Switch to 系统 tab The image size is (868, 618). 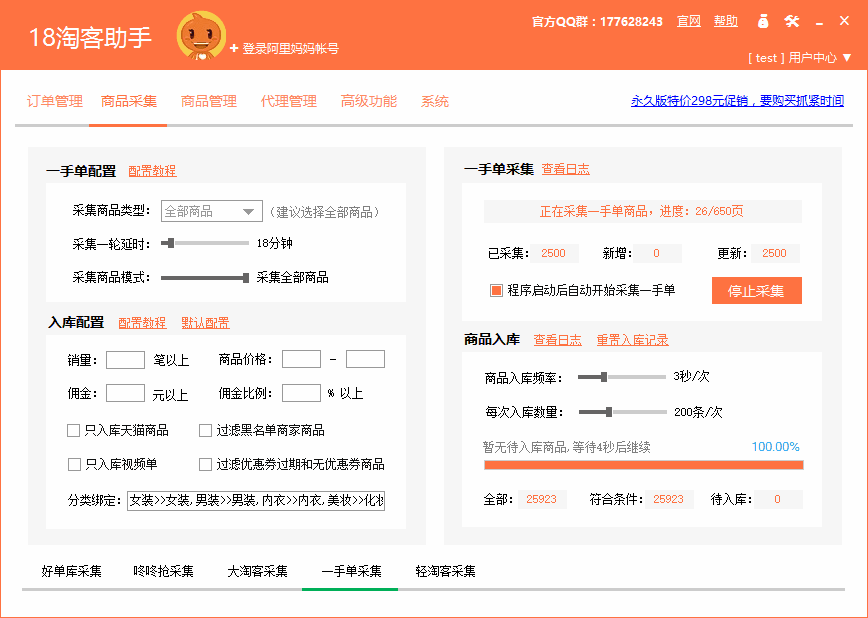tap(435, 101)
